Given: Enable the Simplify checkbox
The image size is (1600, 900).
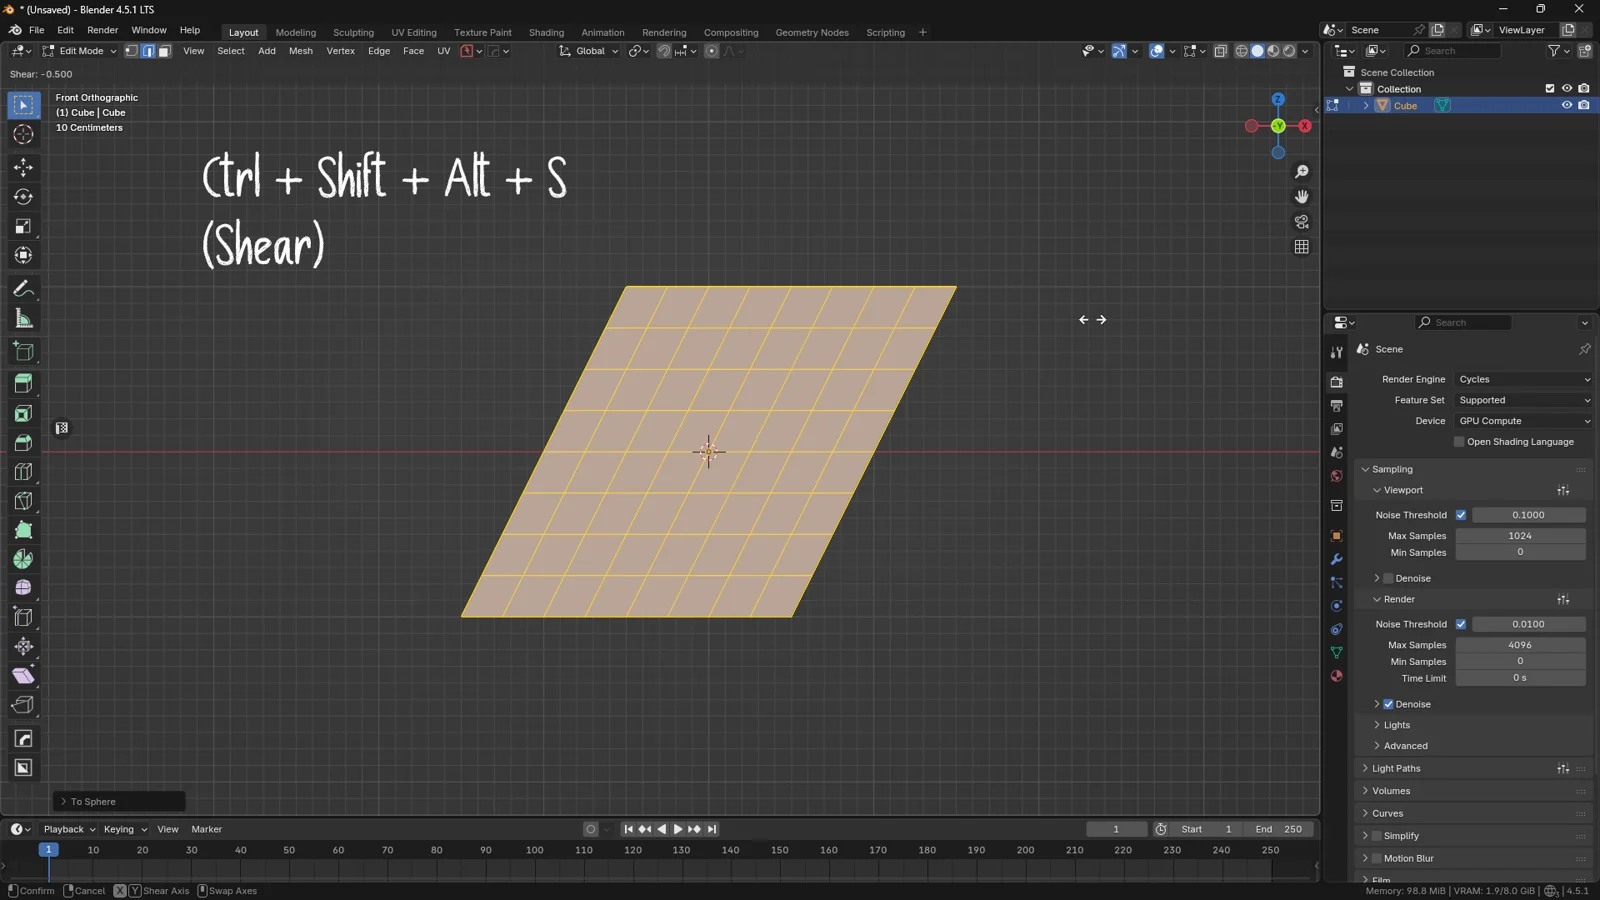Looking at the screenshot, I should 1376,836.
